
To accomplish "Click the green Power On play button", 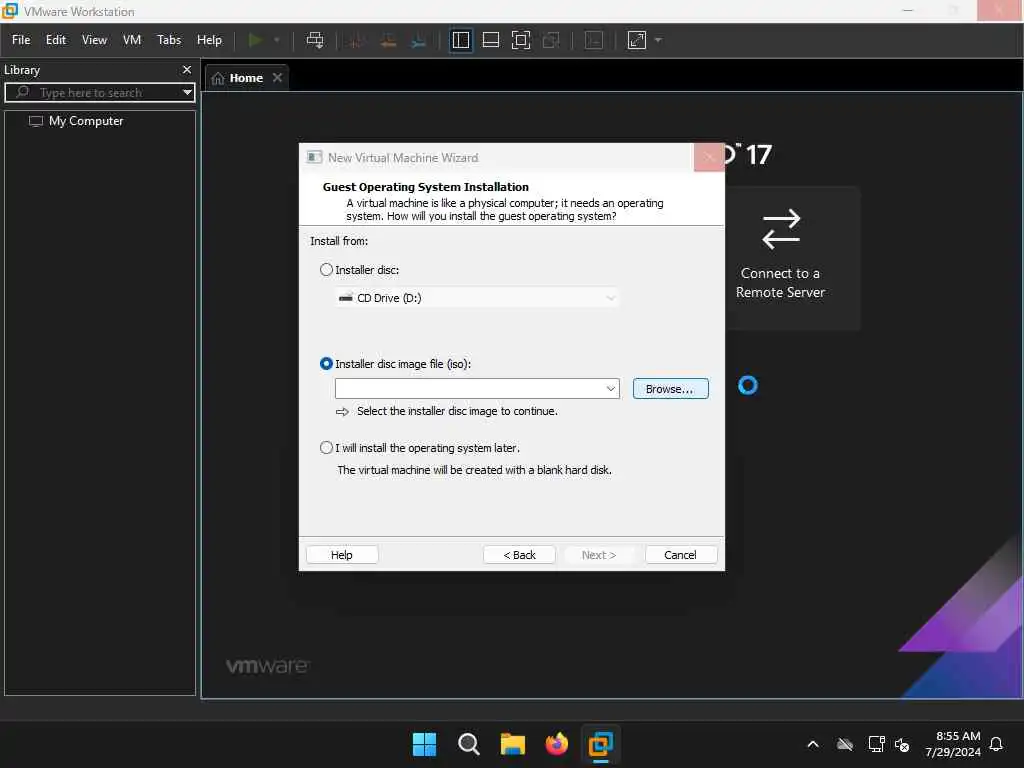I will [x=255, y=40].
